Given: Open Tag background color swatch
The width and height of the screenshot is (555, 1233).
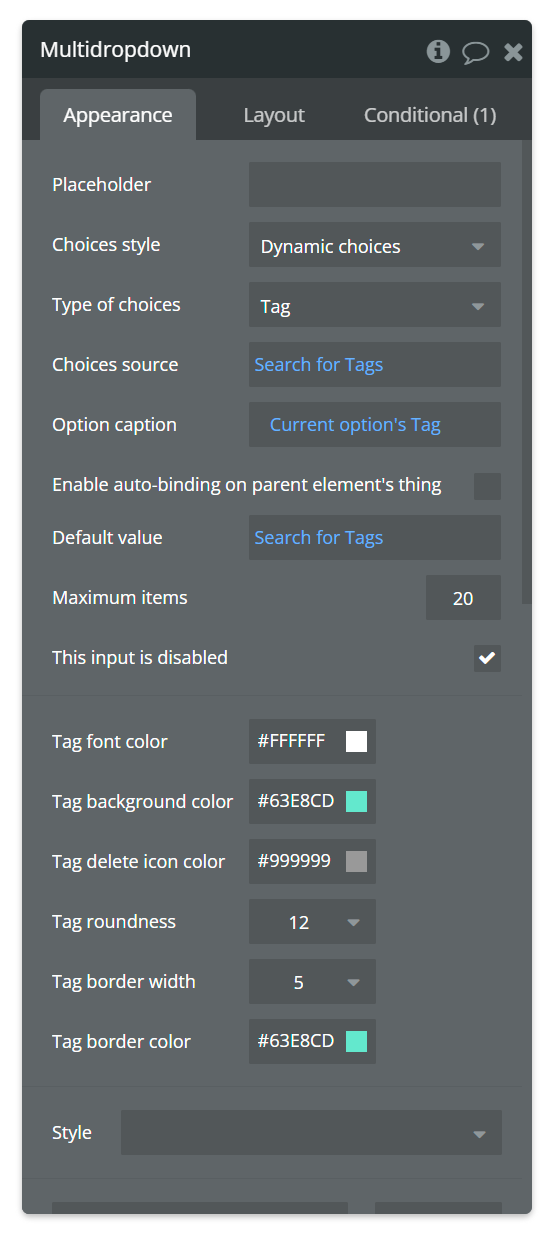Looking at the screenshot, I should coord(356,801).
